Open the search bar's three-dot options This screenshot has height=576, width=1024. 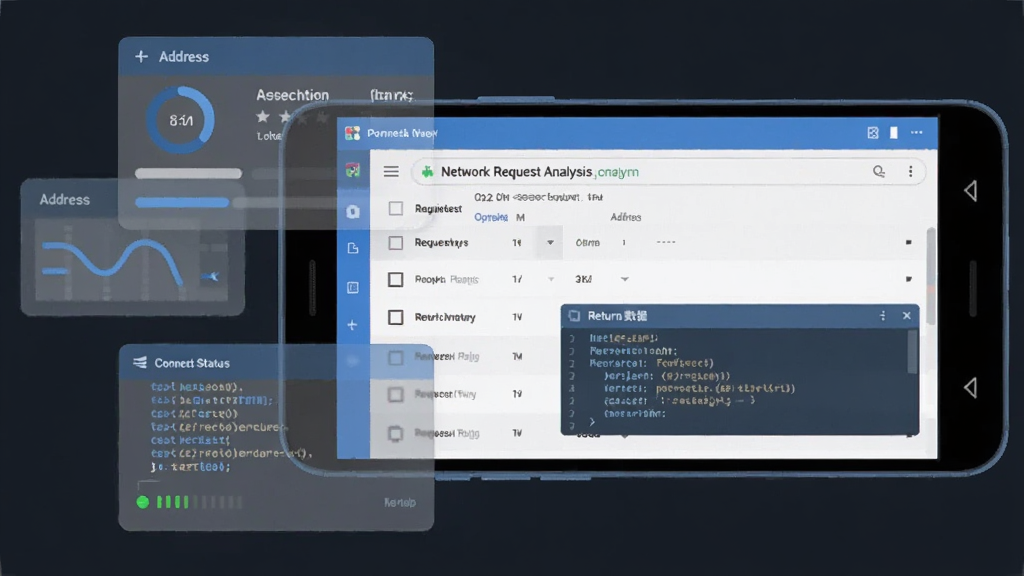coord(910,172)
